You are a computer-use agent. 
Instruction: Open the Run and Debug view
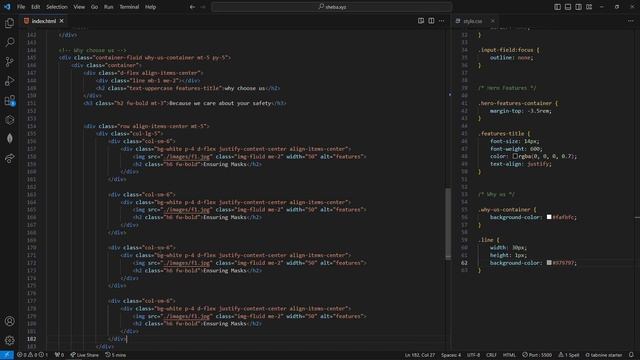click(x=9, y=81)
